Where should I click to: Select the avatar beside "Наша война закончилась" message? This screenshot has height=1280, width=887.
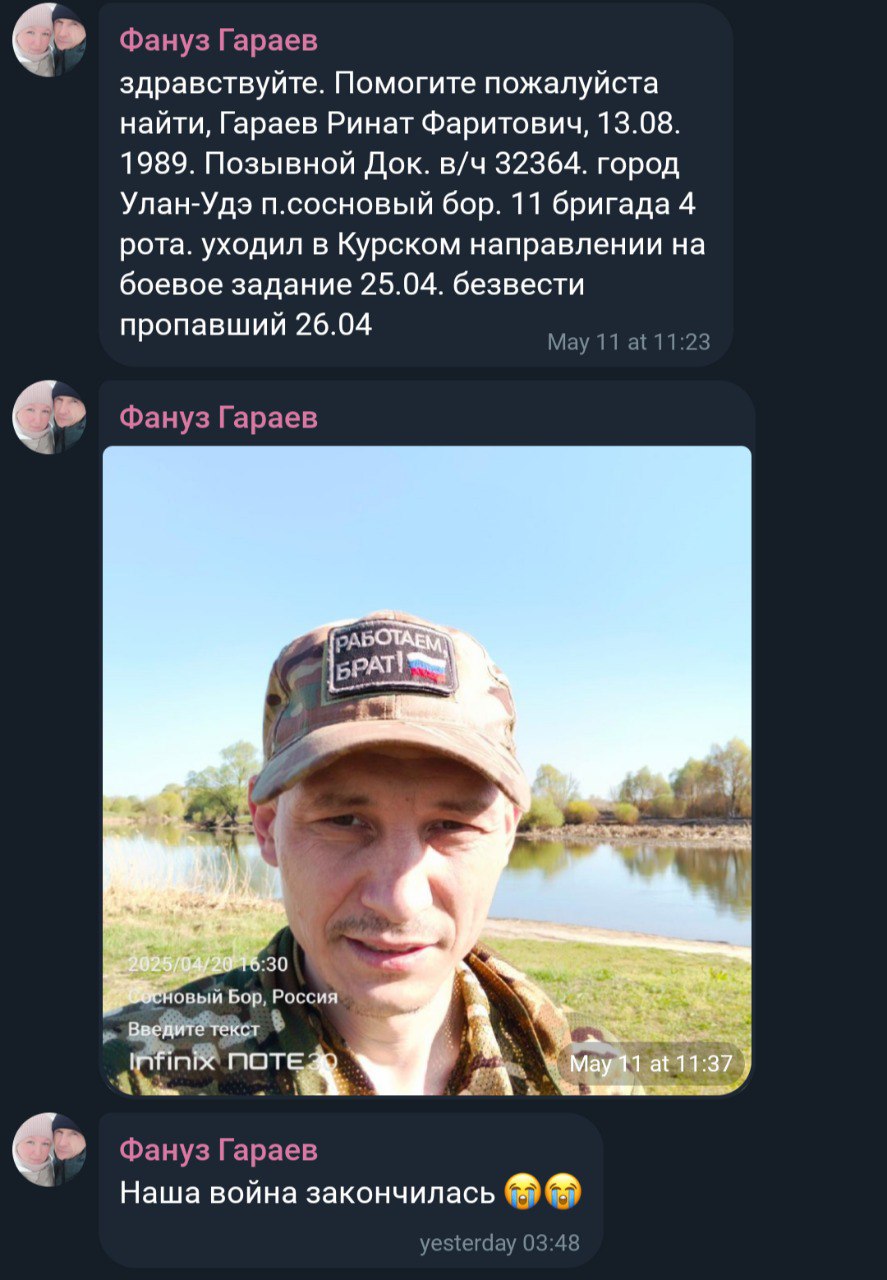49,1150
